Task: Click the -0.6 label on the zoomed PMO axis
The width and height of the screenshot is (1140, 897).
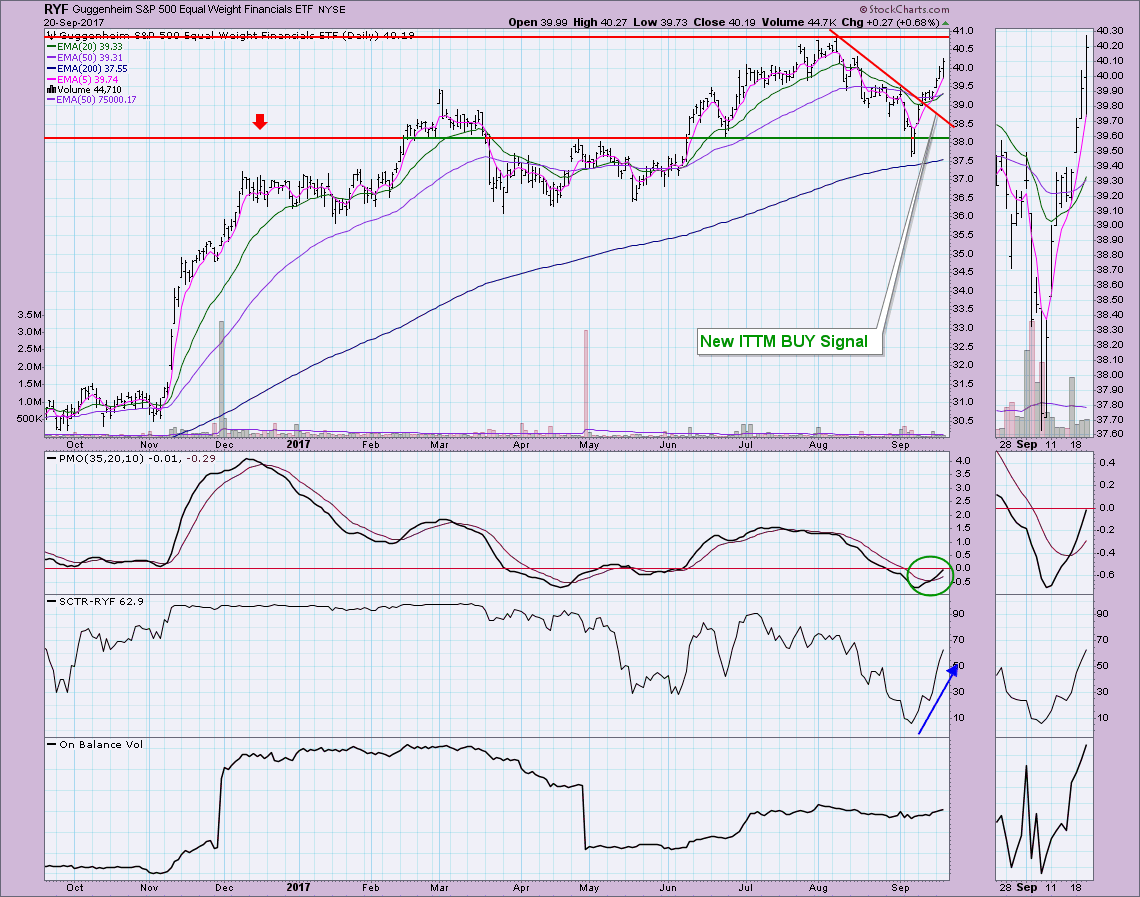Action: (x=1107, y=575)
